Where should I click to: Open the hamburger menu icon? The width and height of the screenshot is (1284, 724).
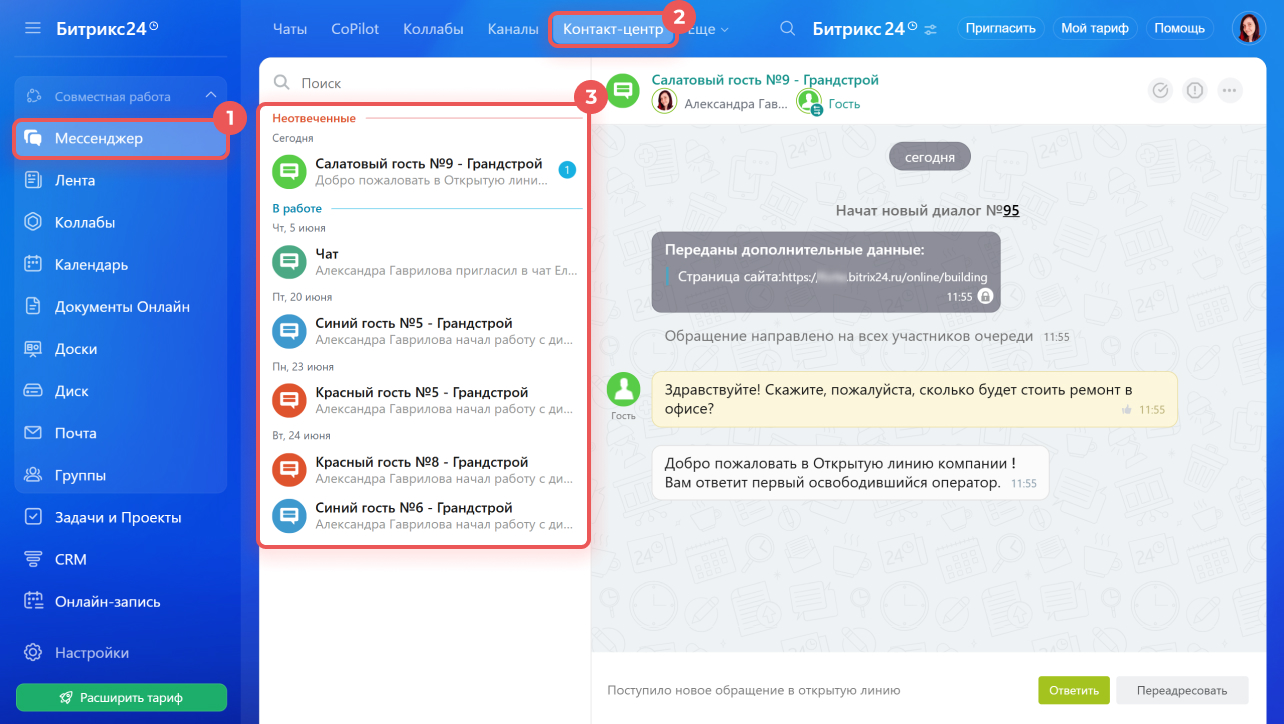(x=33, y=28)
